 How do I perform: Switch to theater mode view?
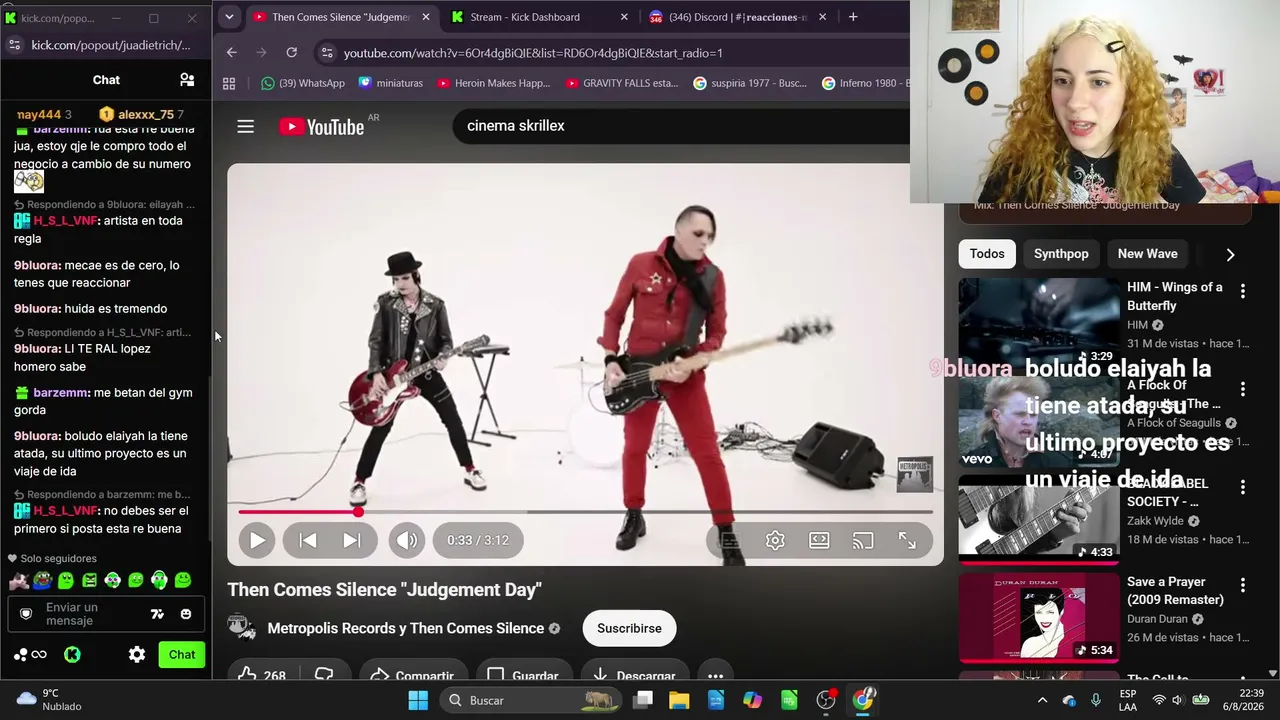pyautogui.click(x=819, y=540)
